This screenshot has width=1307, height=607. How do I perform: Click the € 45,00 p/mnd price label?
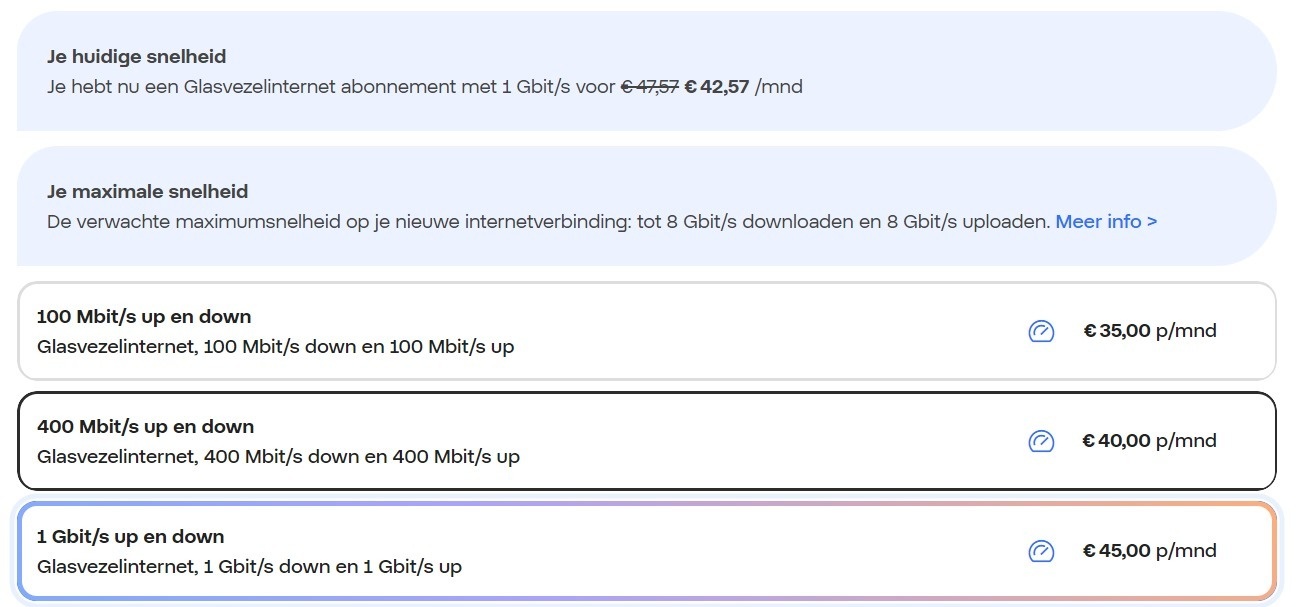point(1148,551)
